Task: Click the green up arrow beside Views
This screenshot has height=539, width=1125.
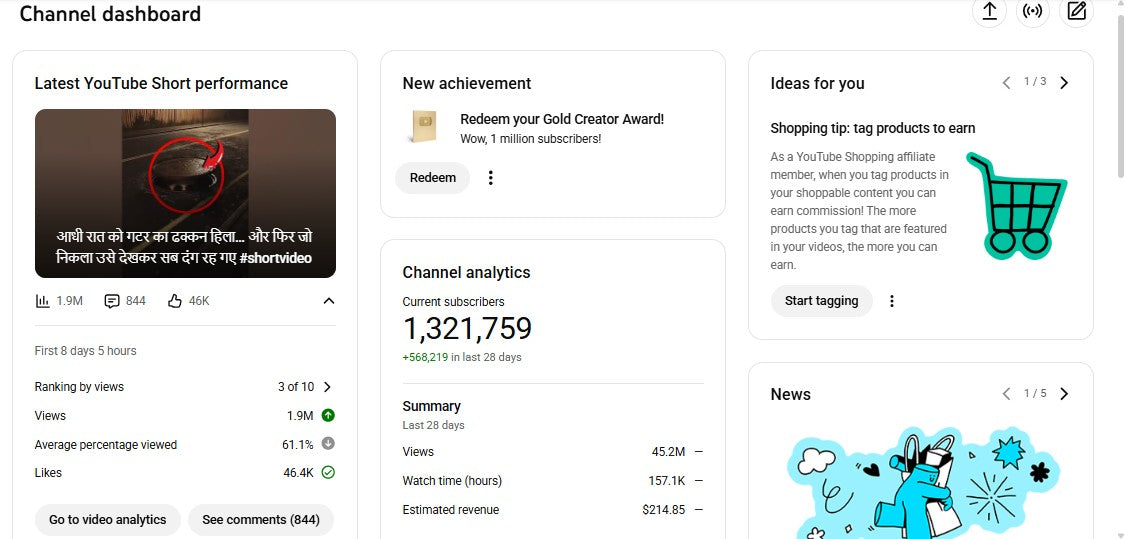Action: click(x=328, y=416)
